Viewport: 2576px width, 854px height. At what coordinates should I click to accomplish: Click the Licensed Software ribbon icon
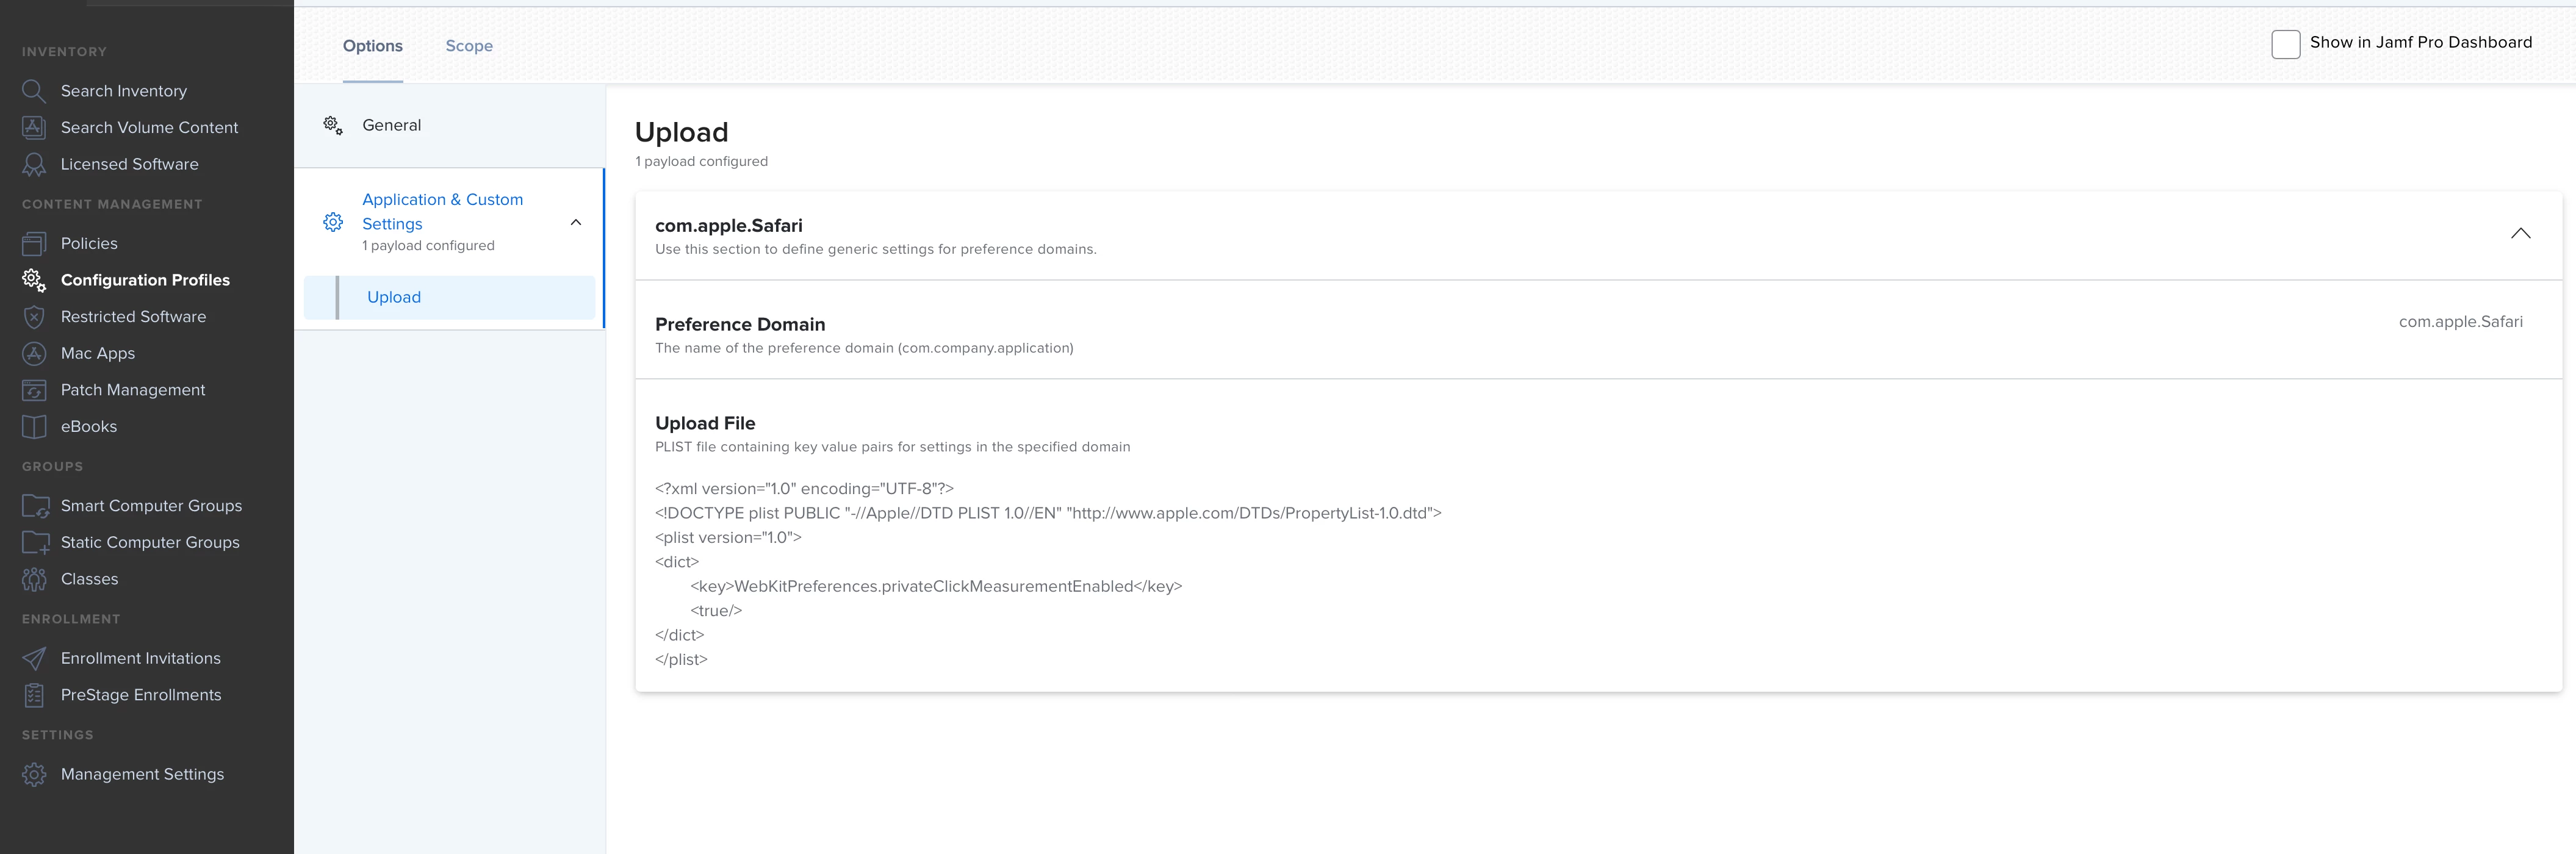click(34, 164)
